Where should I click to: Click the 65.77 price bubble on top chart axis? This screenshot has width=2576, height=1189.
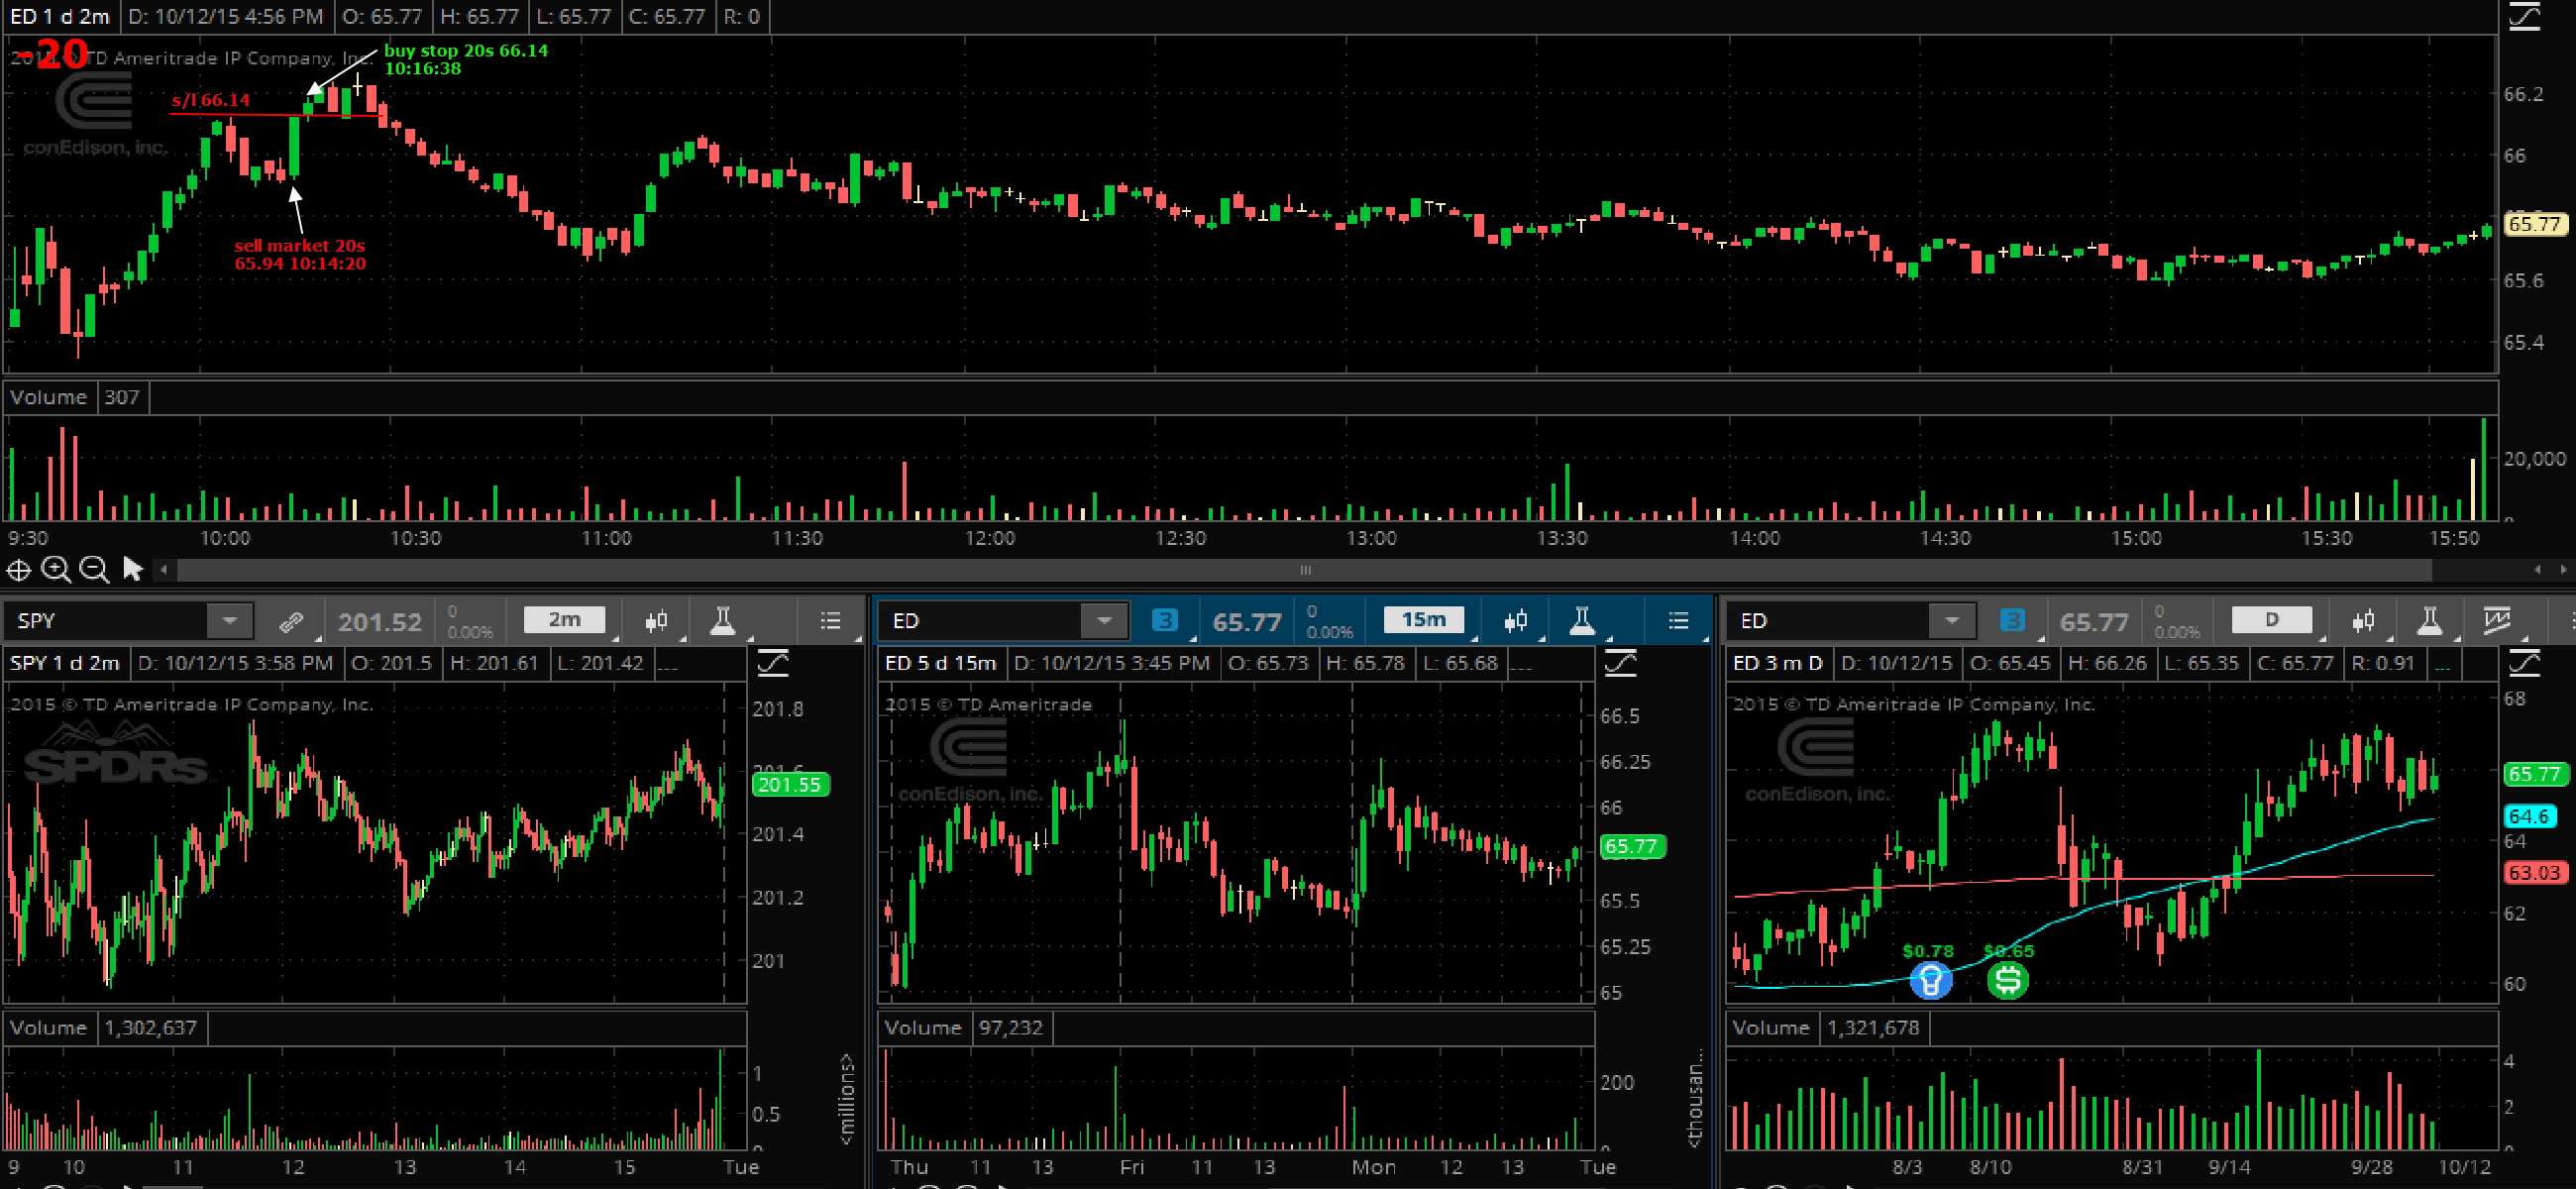[x=2534, y=224]
